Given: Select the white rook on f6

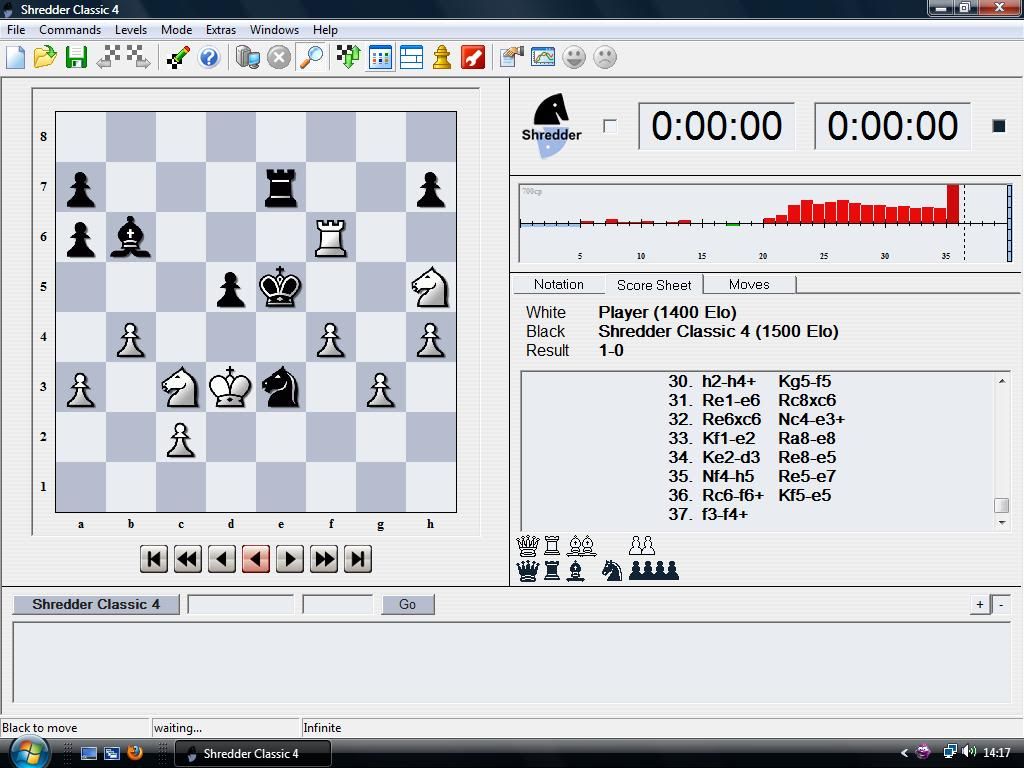Looking at the screenshot, I should [x=330, y=237].
